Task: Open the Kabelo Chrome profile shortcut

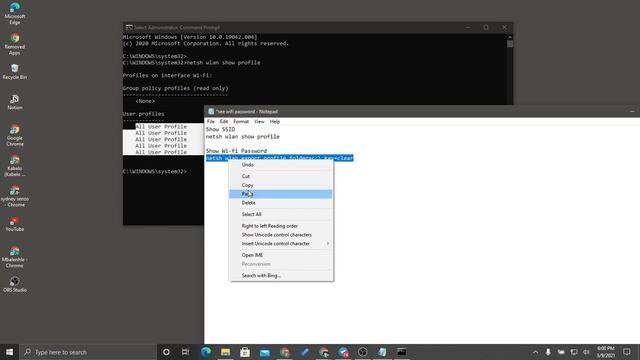Action: click(15, 166)
